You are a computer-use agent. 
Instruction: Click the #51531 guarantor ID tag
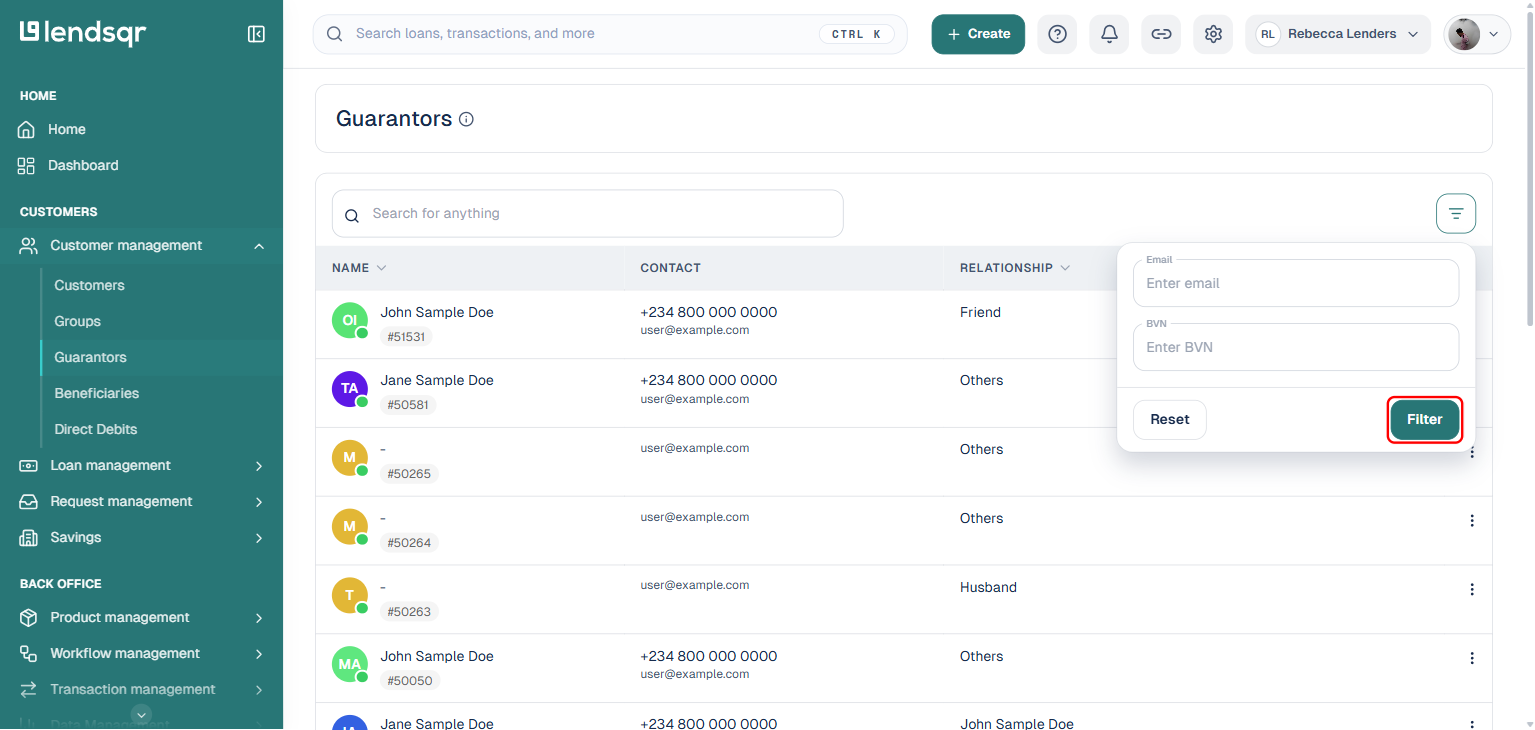point(407,337)
